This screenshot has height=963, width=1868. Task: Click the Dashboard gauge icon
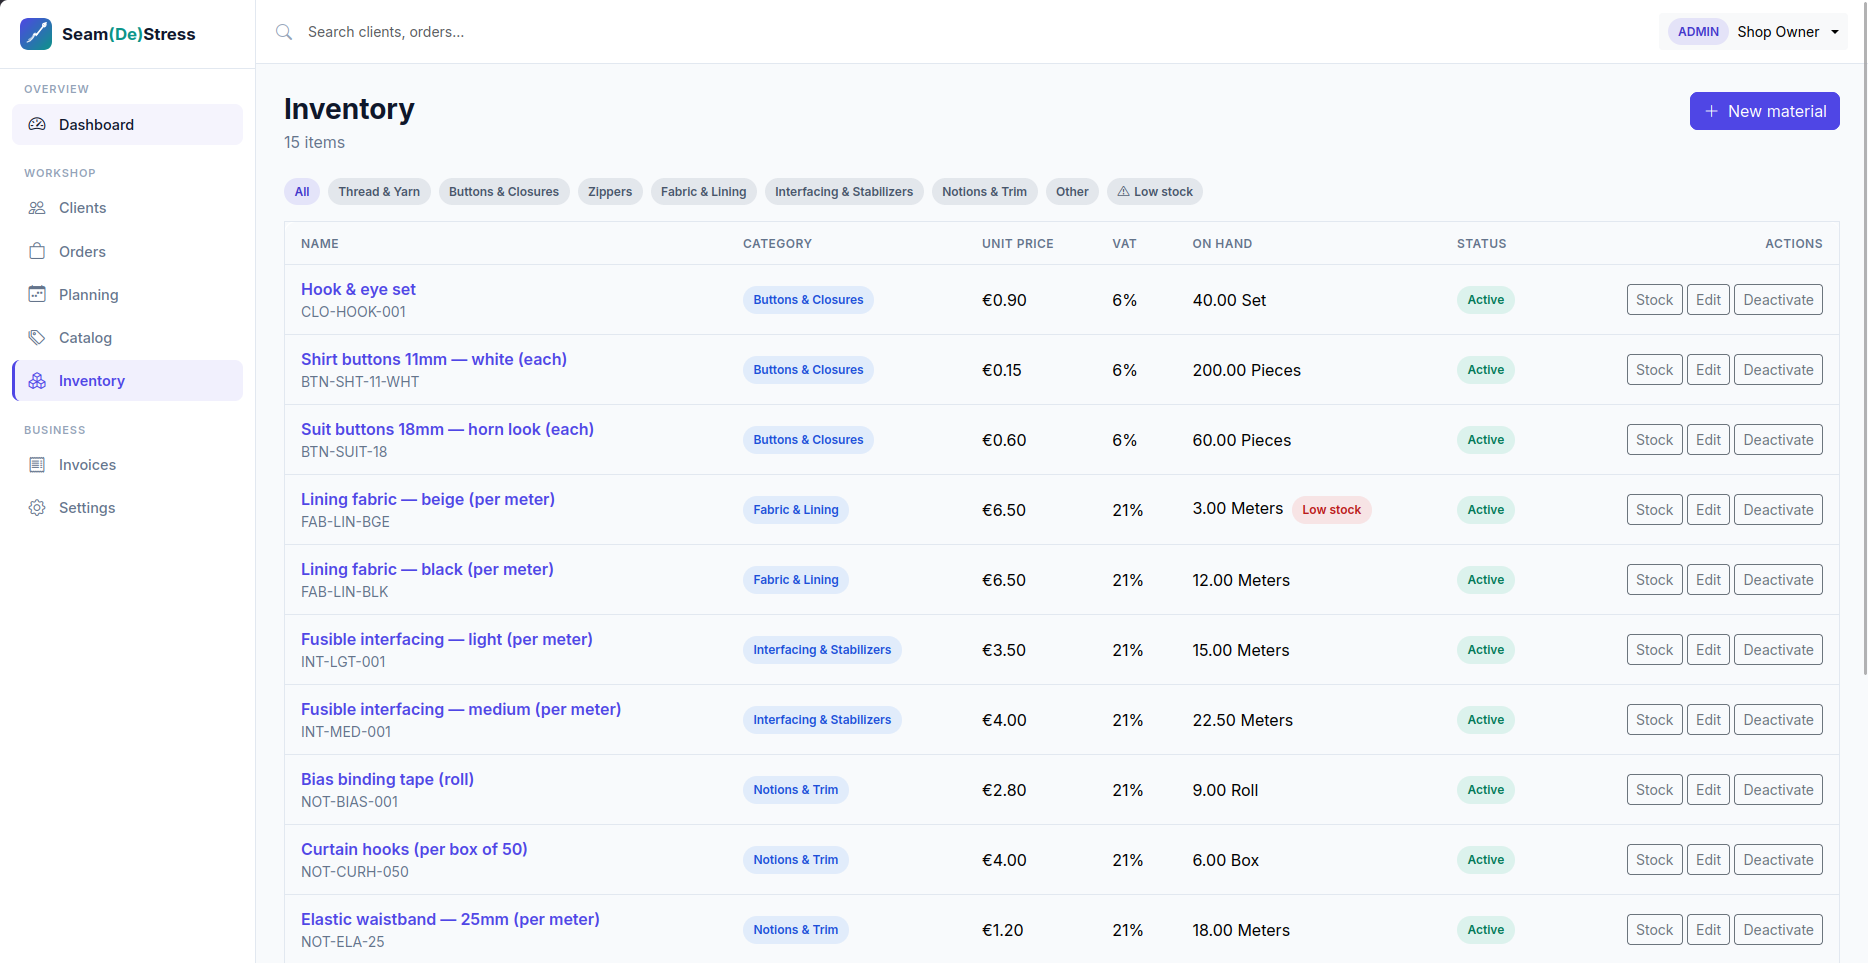[x=37, y=124]
